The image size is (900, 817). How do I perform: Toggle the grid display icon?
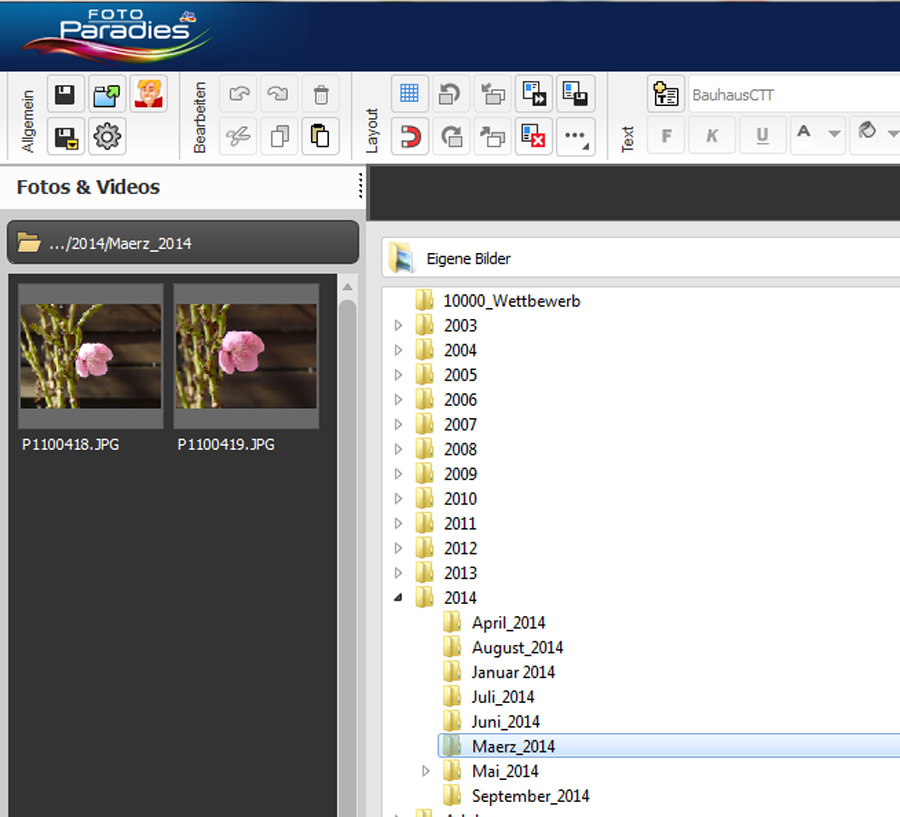pos(408,95)
